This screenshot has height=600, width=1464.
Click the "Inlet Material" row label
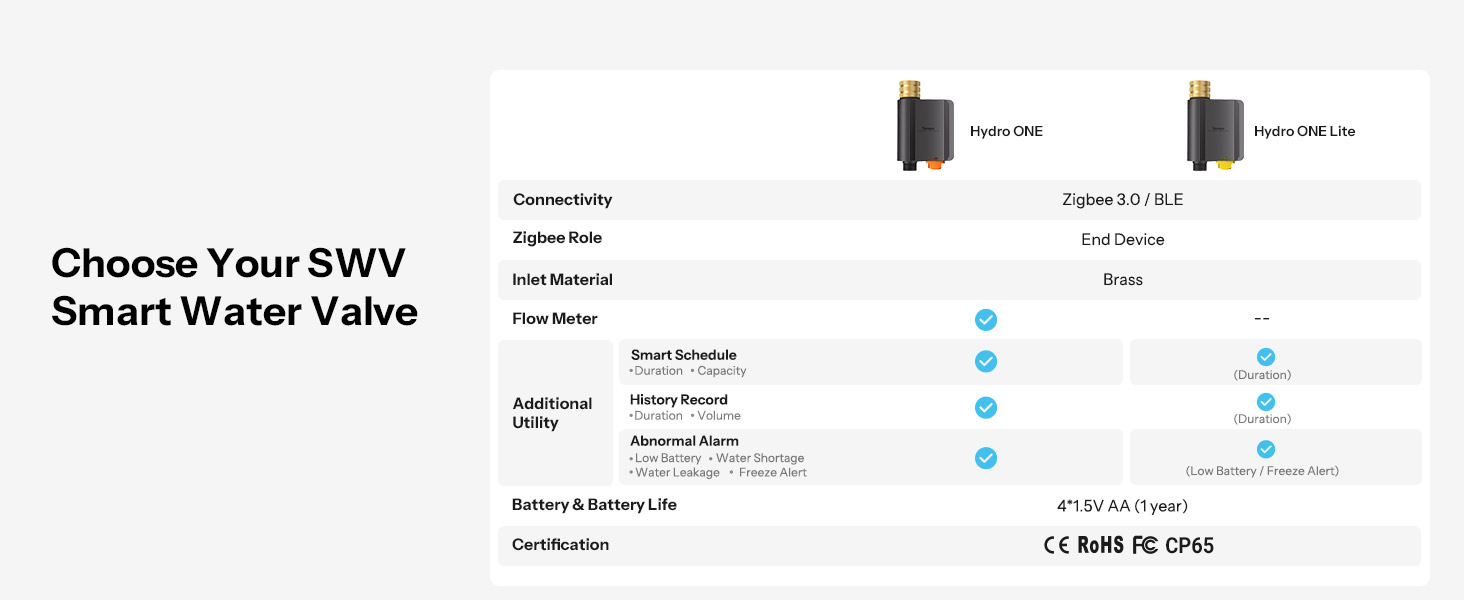click(562, 280)
